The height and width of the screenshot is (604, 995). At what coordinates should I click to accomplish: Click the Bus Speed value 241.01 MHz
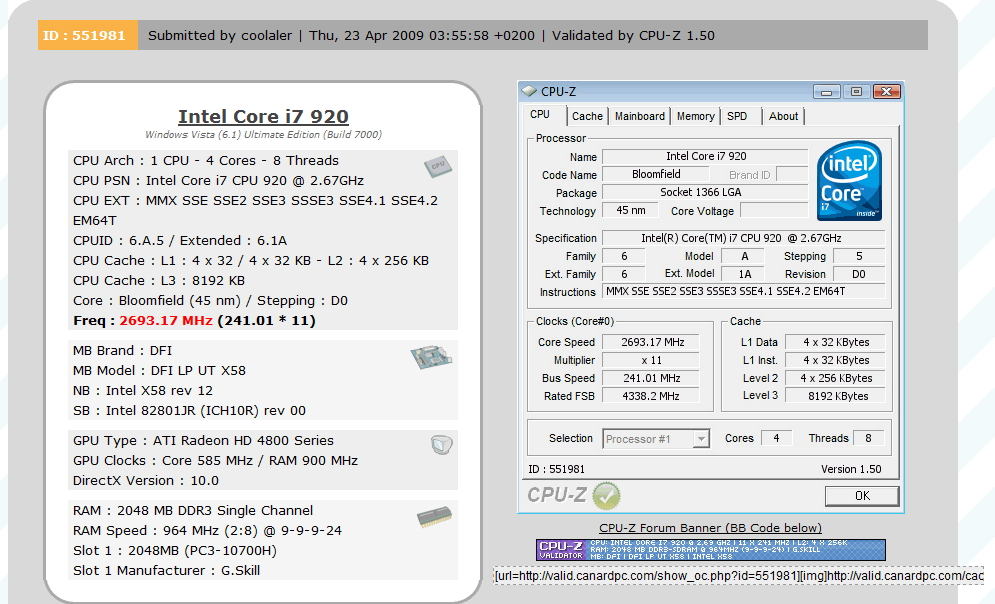point(651,378)
